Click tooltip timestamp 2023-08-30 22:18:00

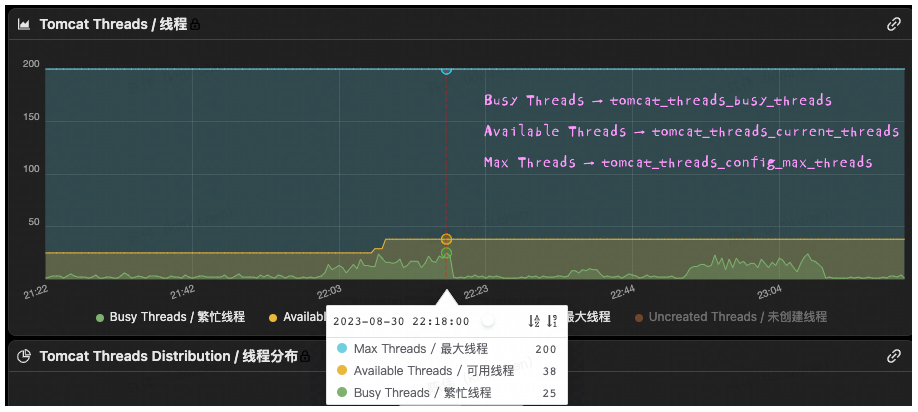point(401,321)
